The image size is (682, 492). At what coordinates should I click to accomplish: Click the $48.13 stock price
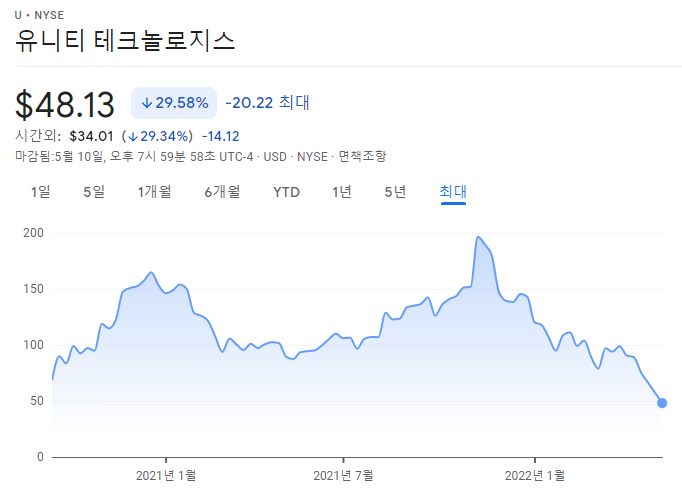tap(65, 104)
